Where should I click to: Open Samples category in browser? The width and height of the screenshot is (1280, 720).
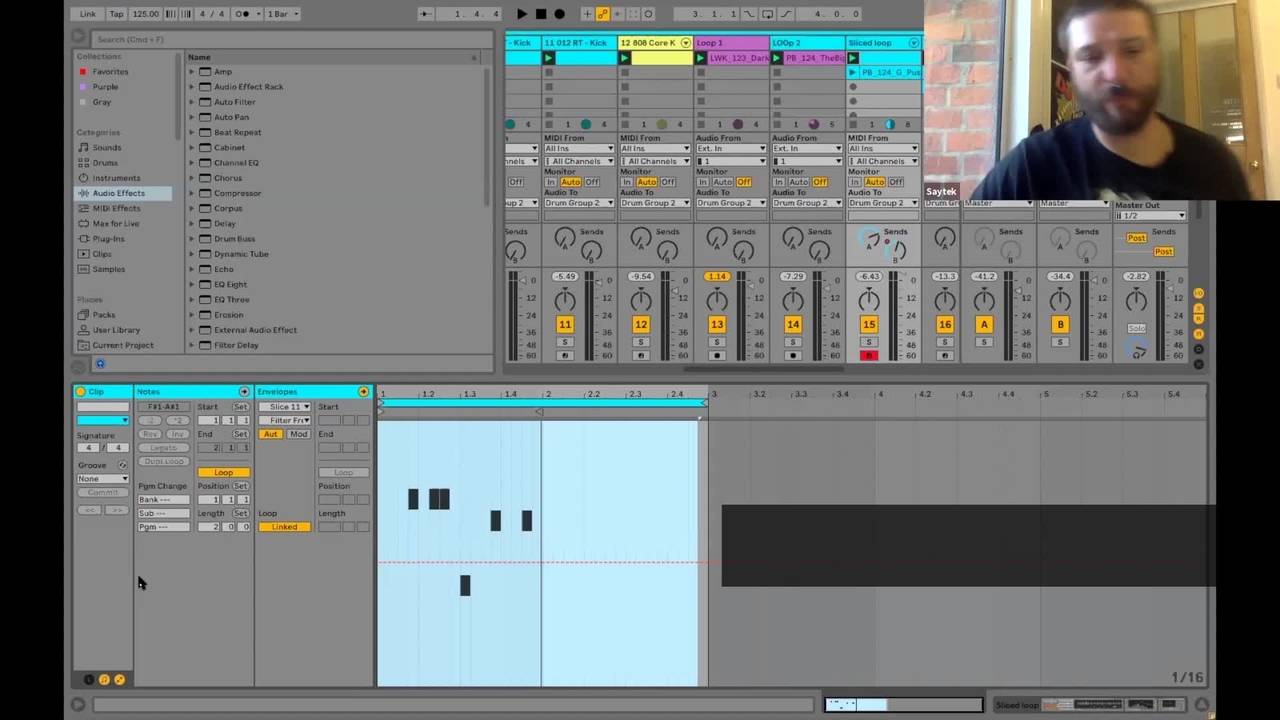(109, 269)
